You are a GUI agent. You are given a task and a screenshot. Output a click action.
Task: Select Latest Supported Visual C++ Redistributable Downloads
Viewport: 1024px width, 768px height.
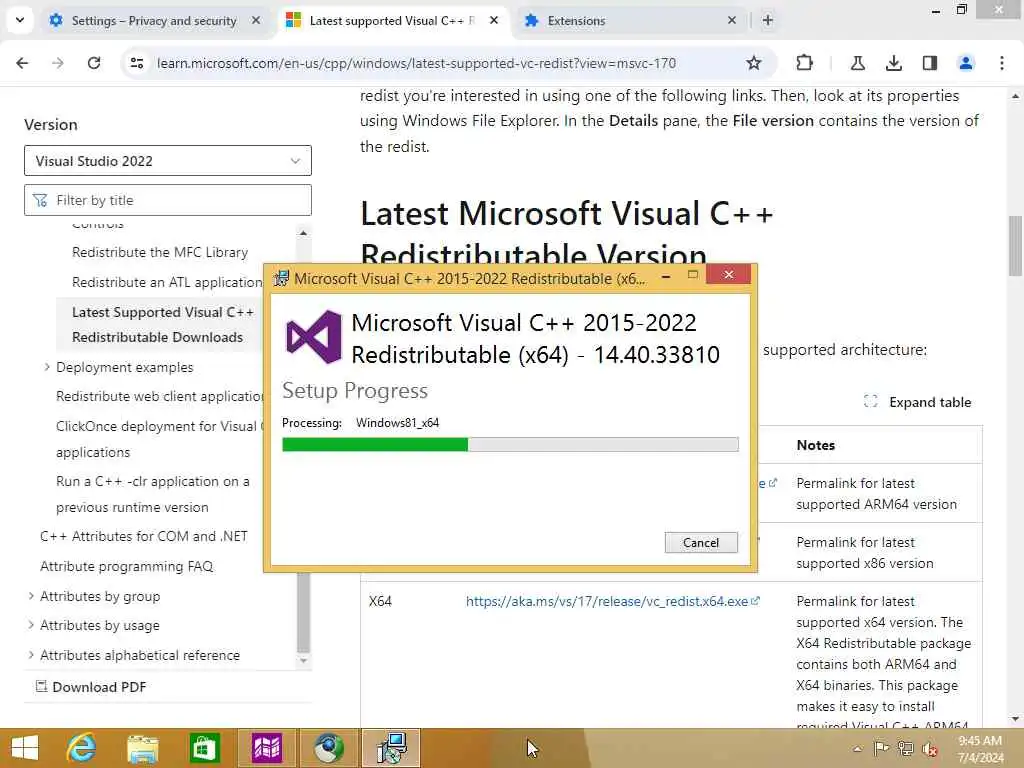(163, 325)
